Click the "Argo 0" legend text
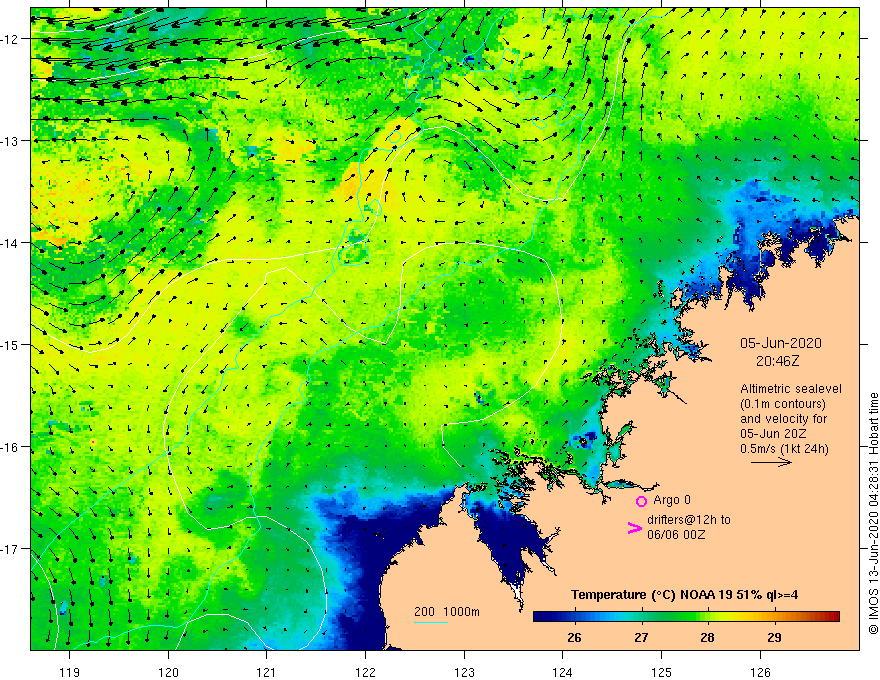This screenshot has width=880, height=680. pos(672,500)
